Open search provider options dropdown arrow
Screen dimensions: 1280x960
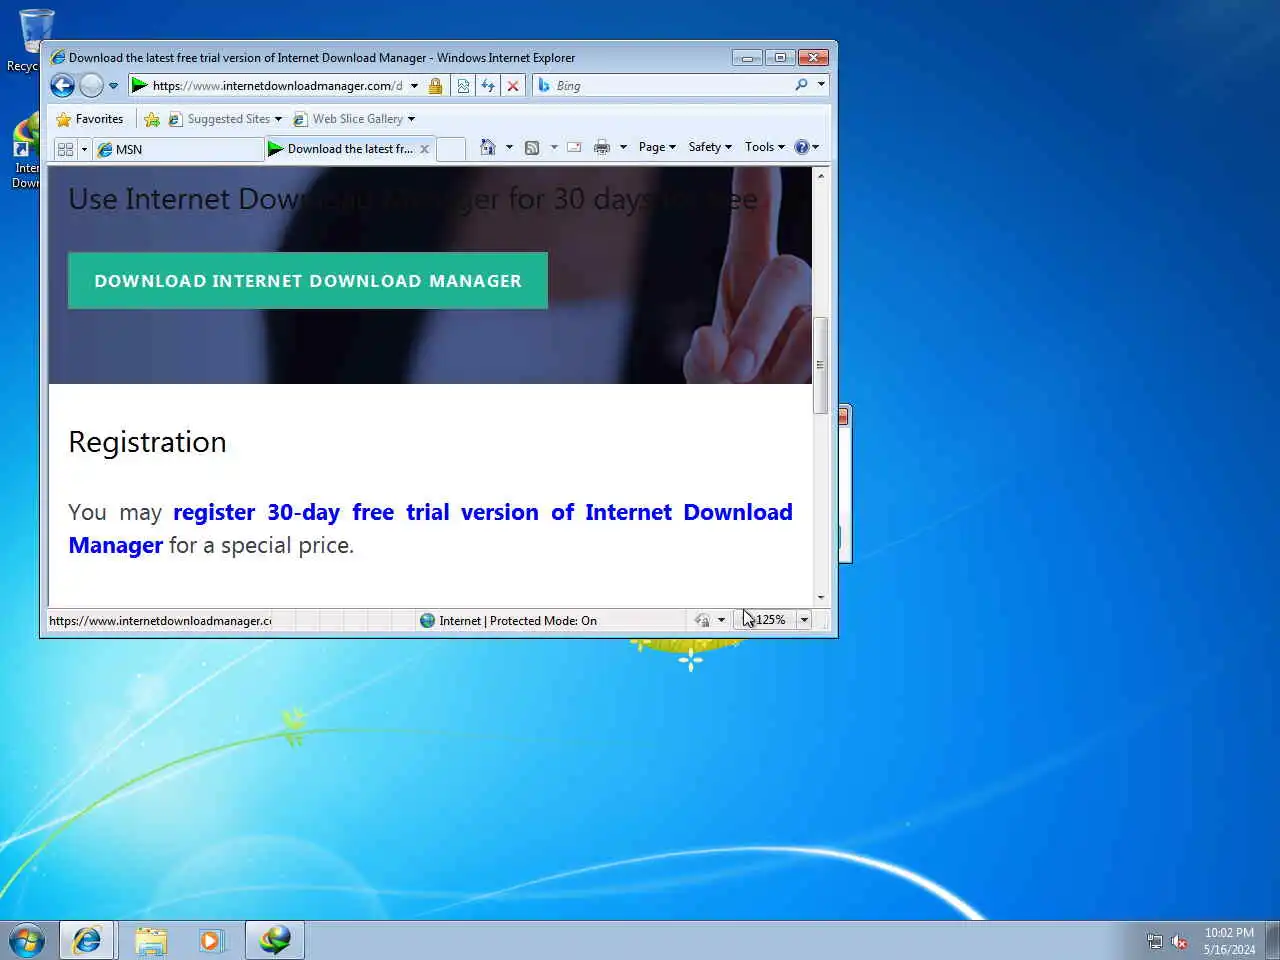tap(821, 85)
